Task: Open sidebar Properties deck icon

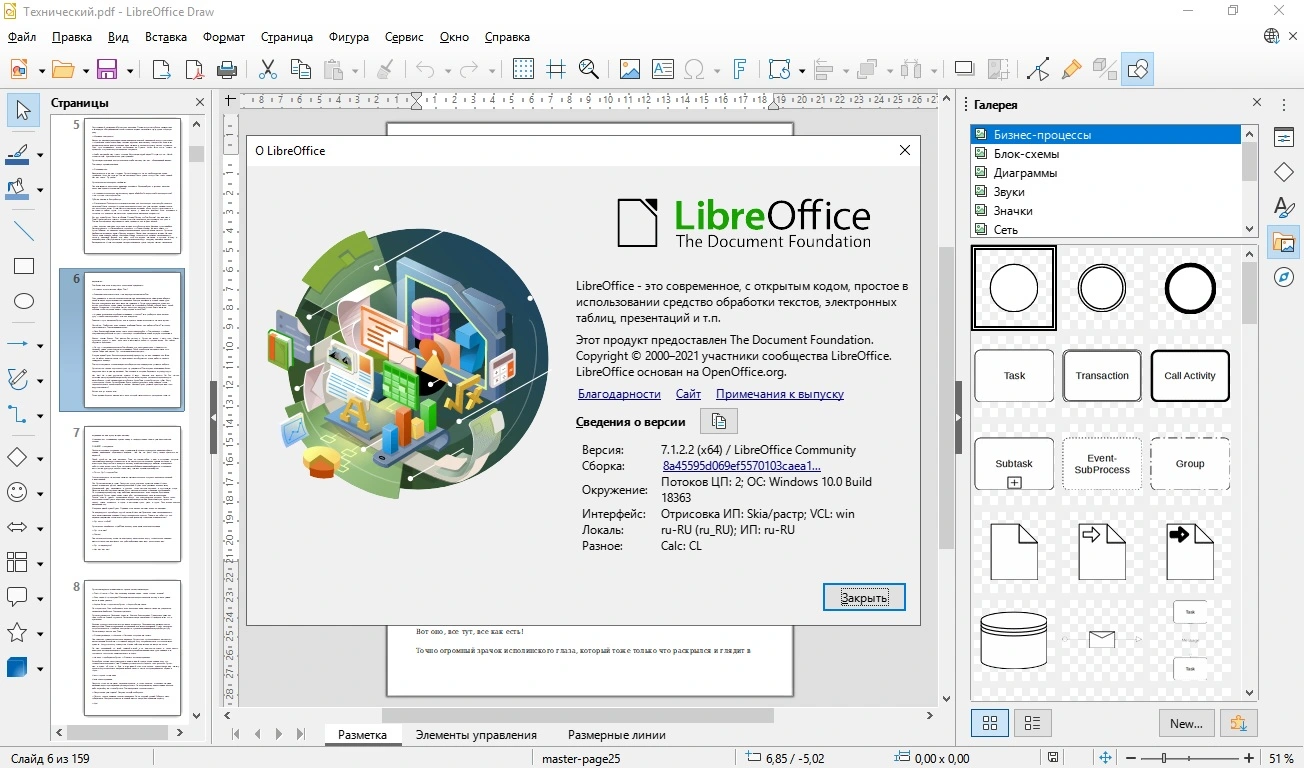Action: [x=1284, y=138]
